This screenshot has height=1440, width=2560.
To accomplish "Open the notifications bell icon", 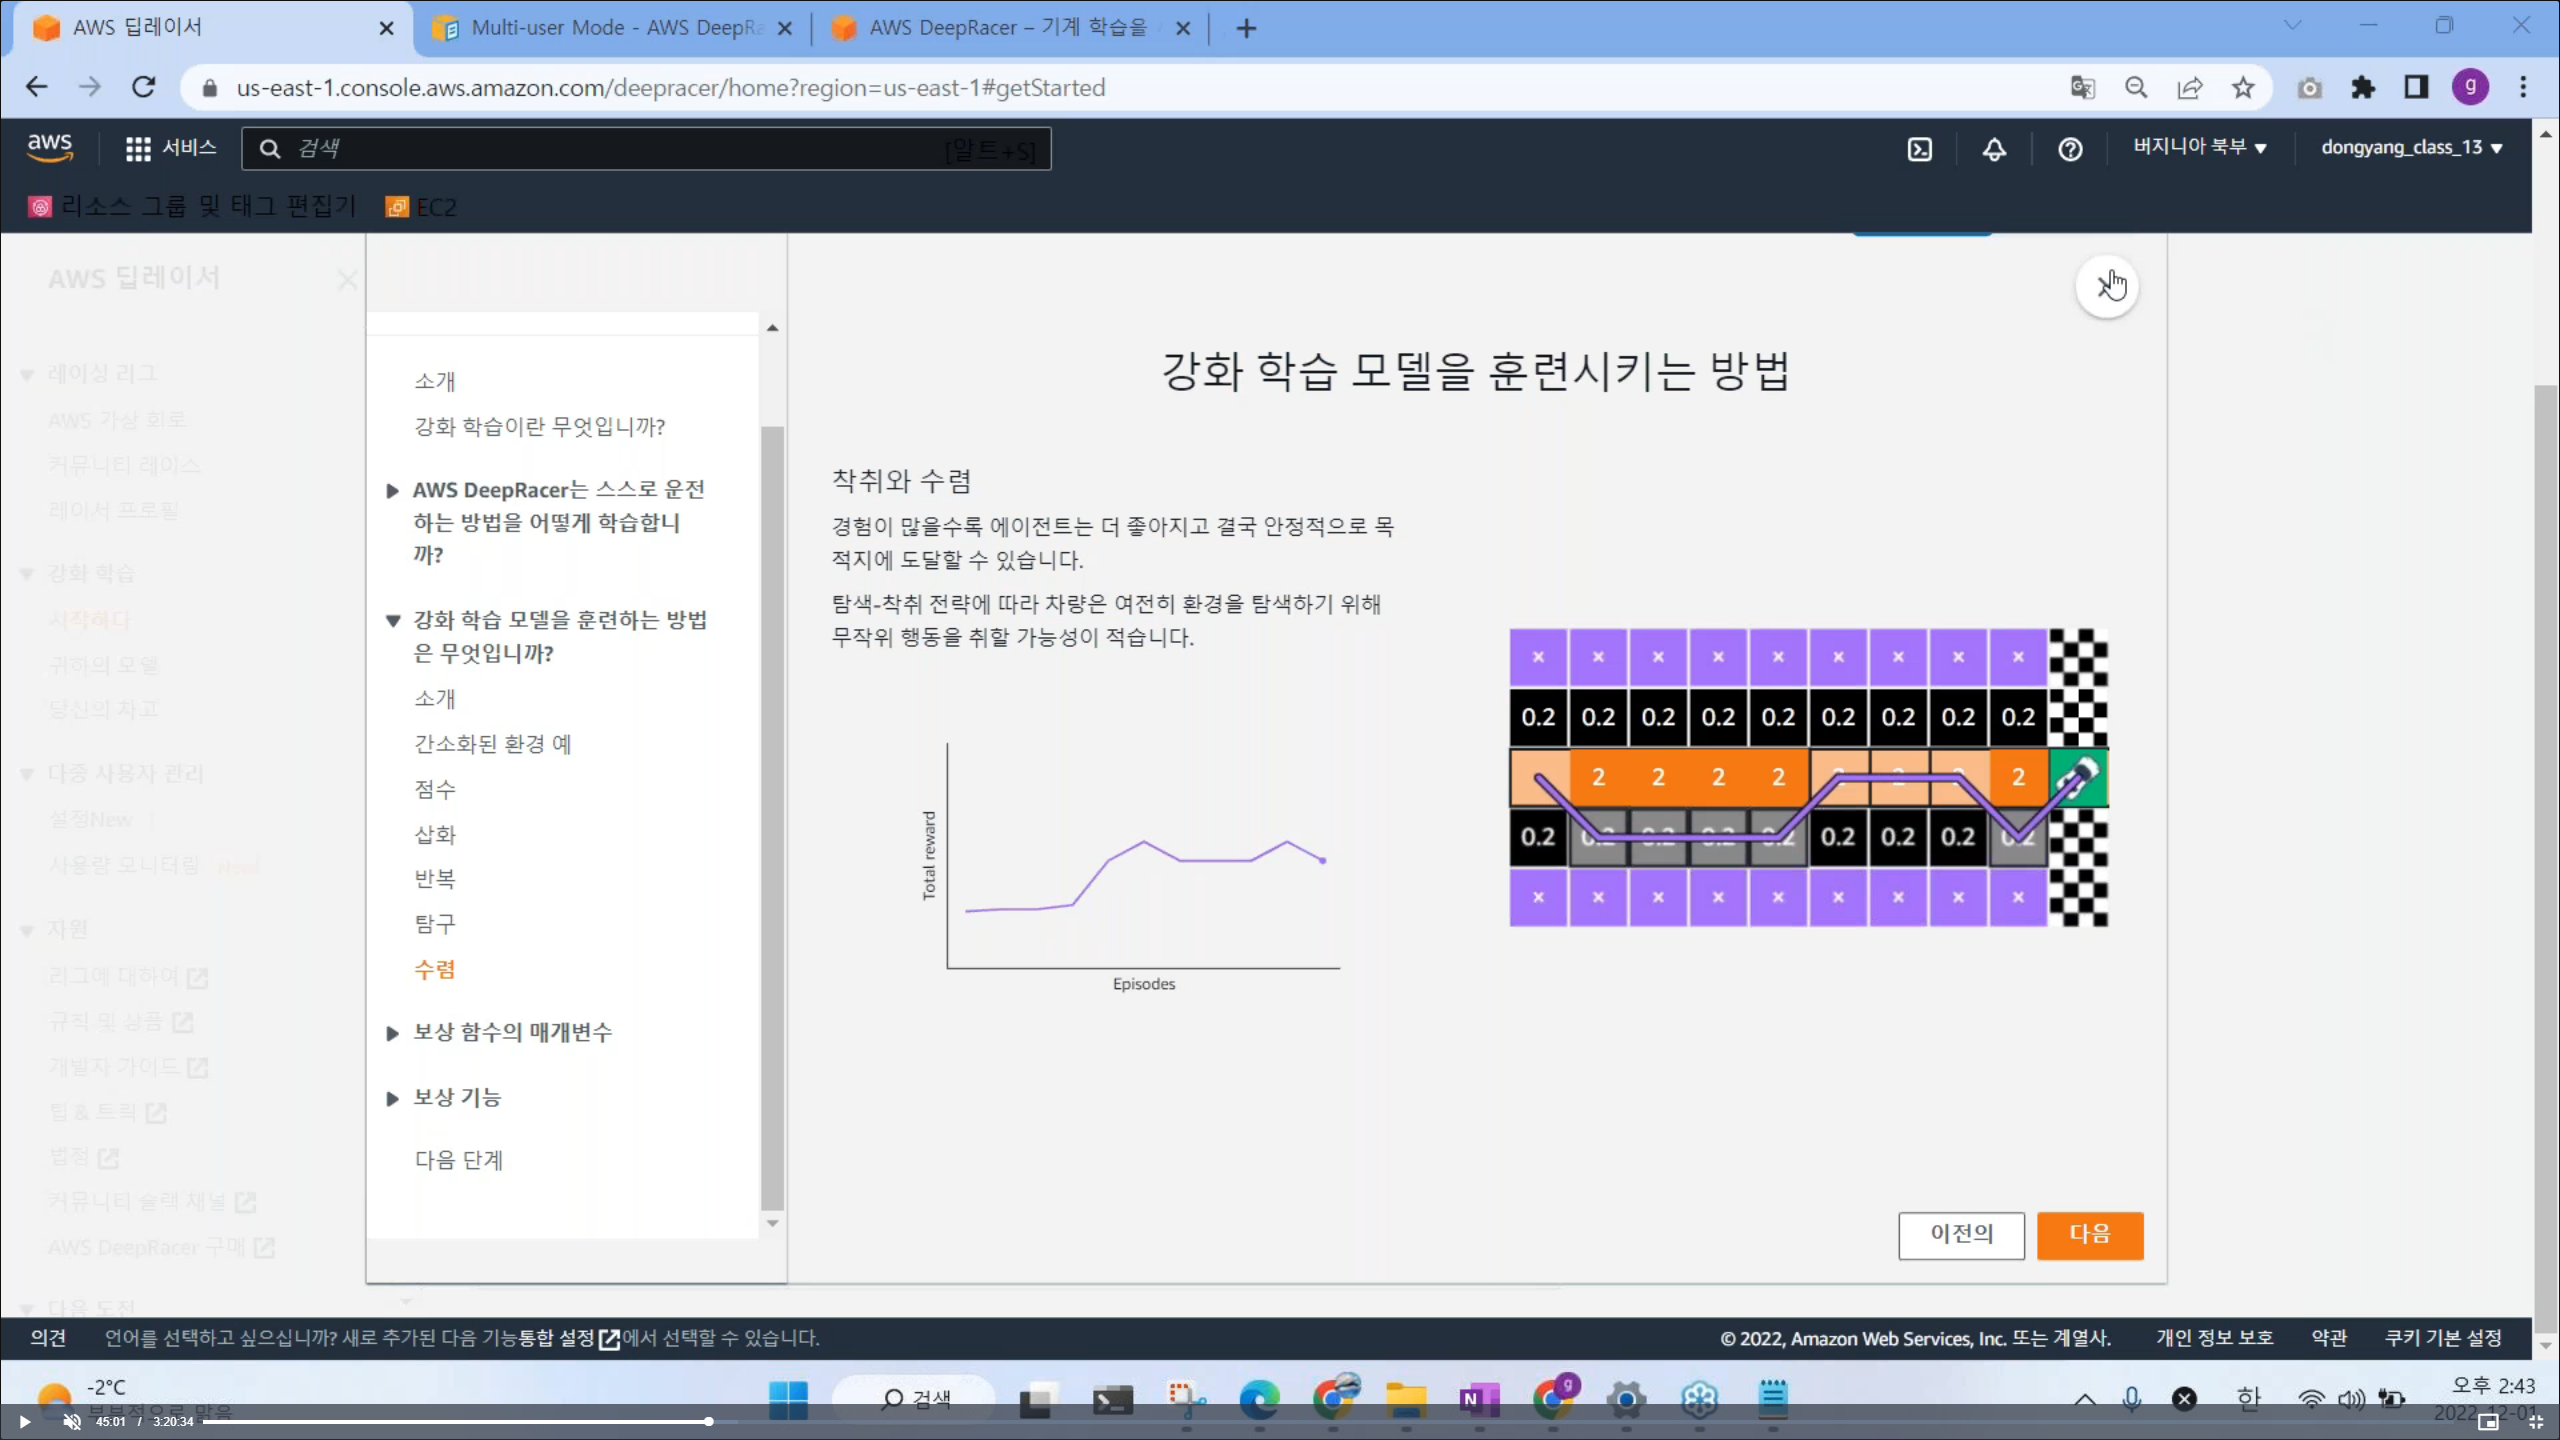I will tap(1994, 149).
